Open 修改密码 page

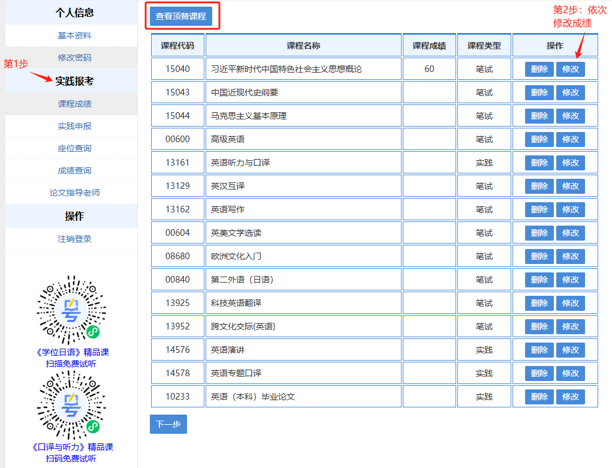pyautogui.click(x=74, y=58)
